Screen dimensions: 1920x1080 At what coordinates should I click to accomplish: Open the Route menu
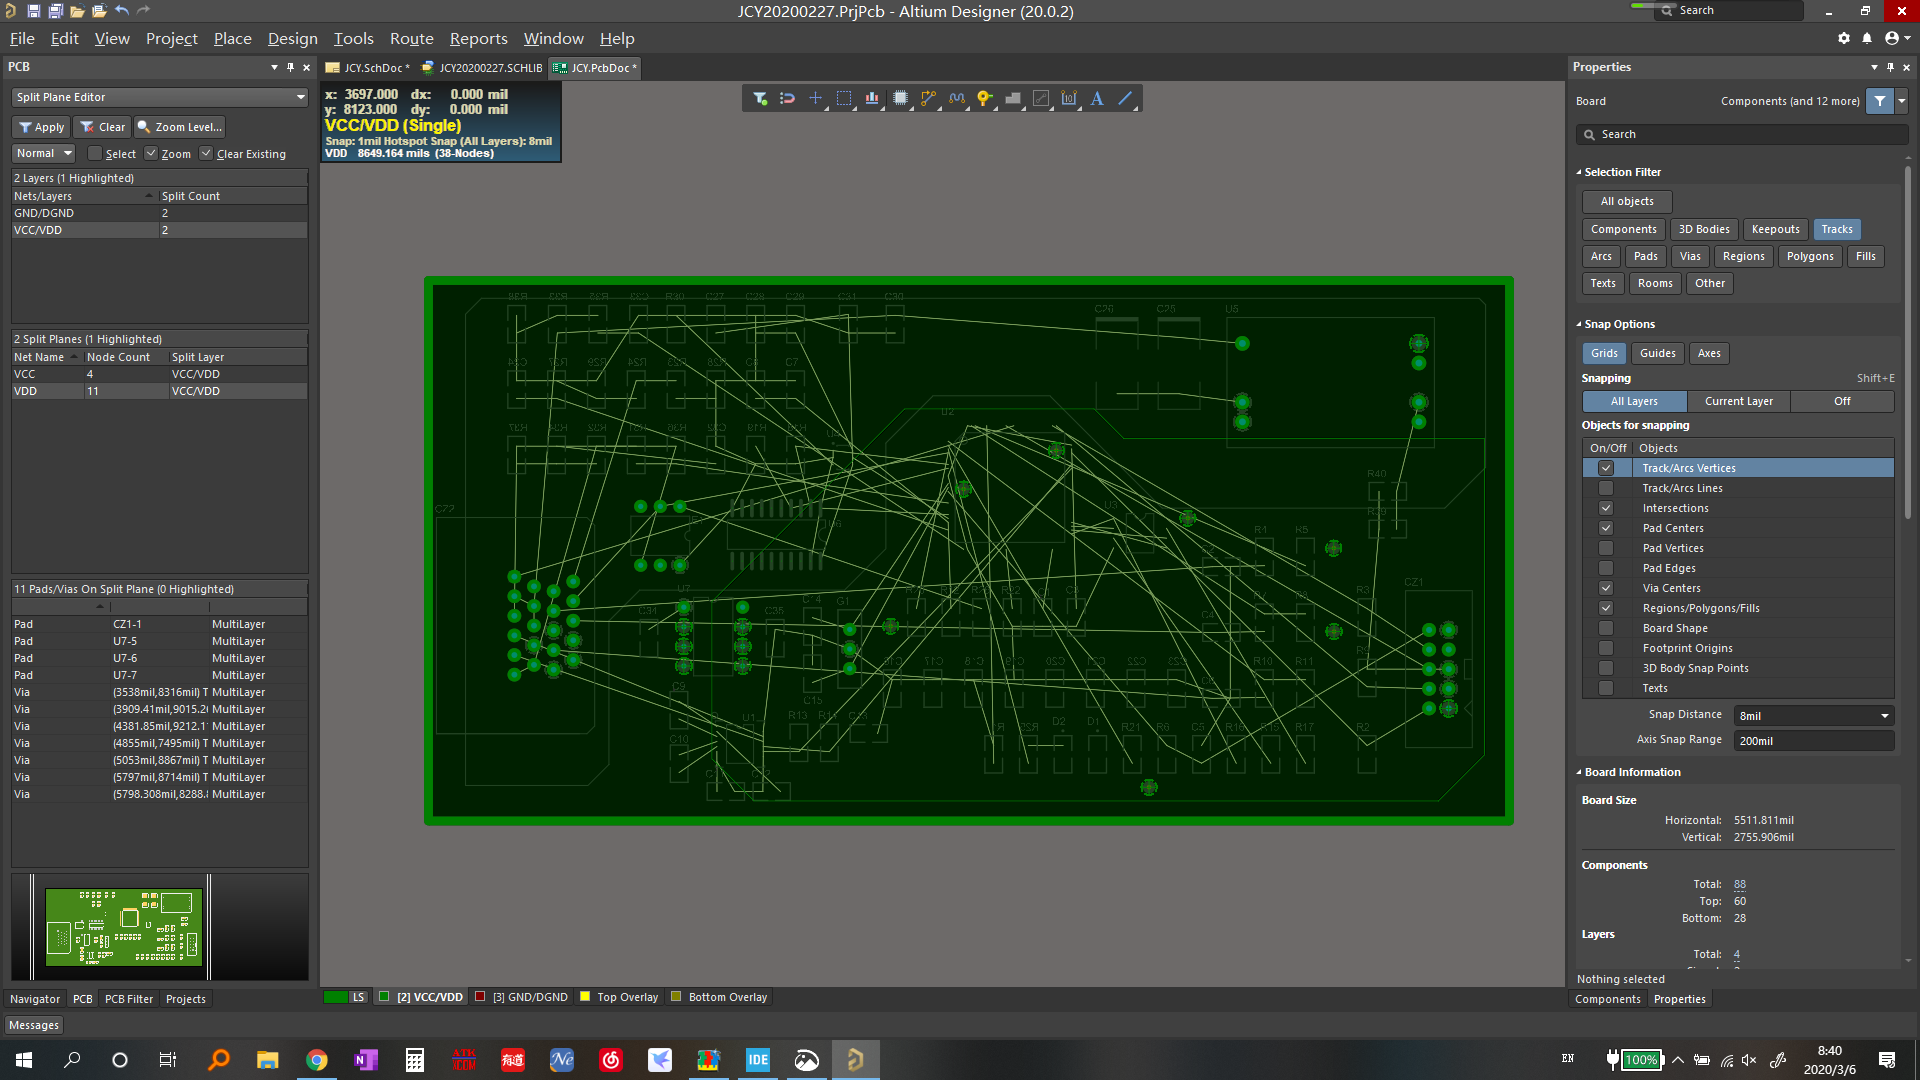(411, 38)
